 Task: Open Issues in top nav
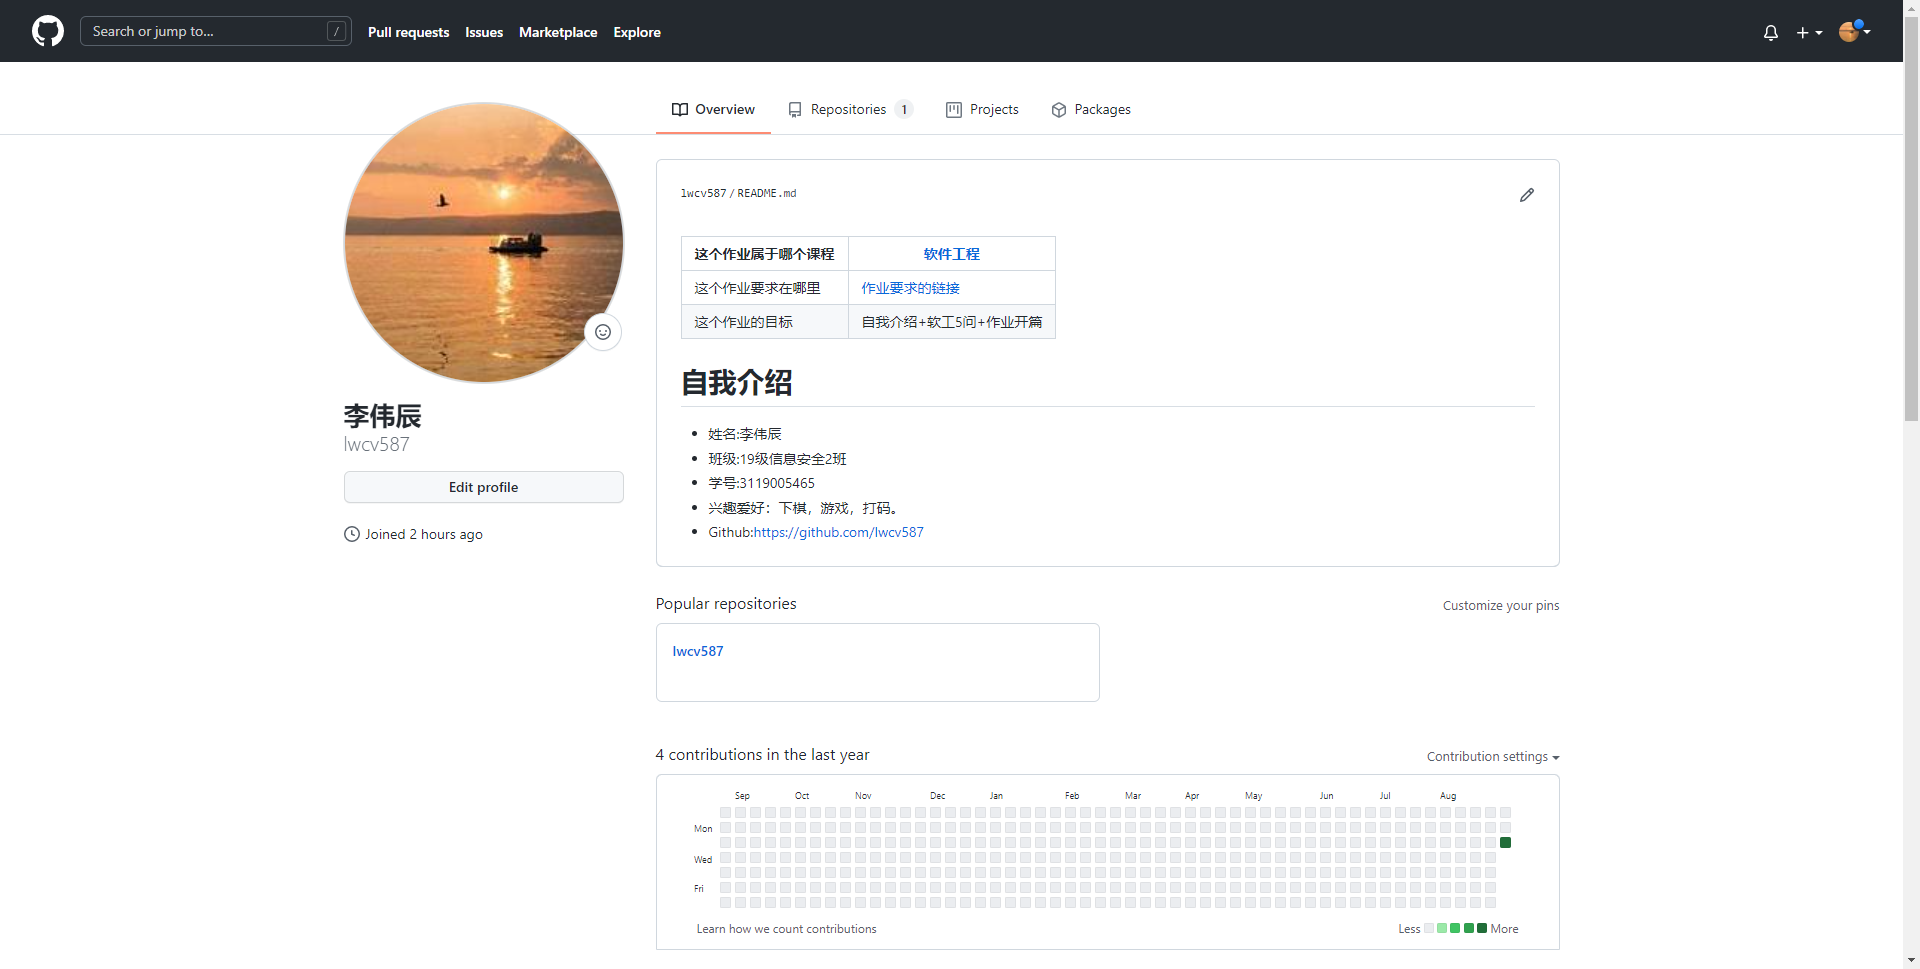pyautogui.click(x=484, y=32)
